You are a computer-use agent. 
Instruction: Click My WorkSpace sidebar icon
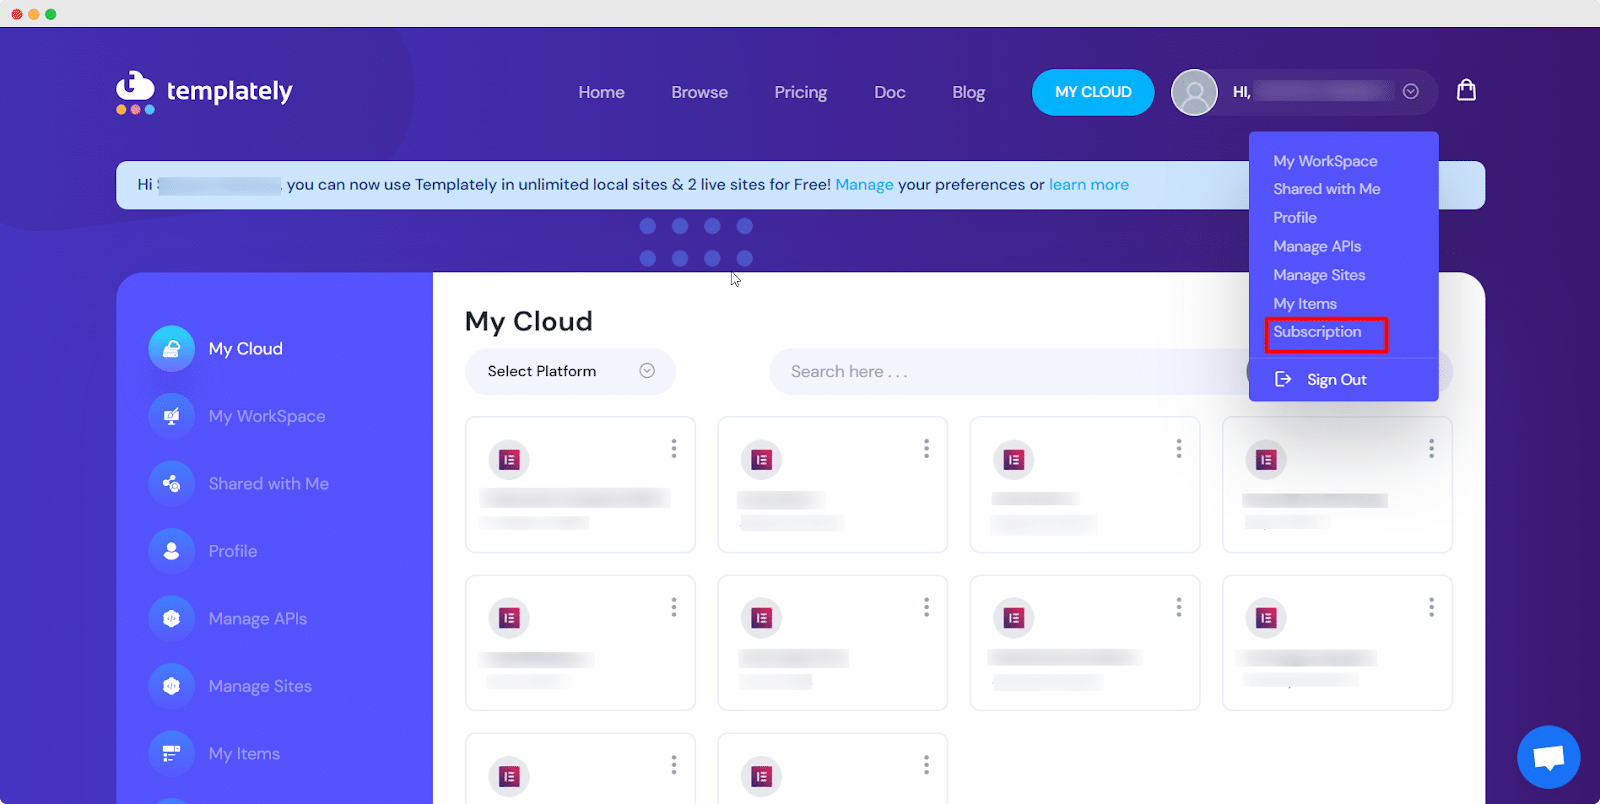(172, 416)
